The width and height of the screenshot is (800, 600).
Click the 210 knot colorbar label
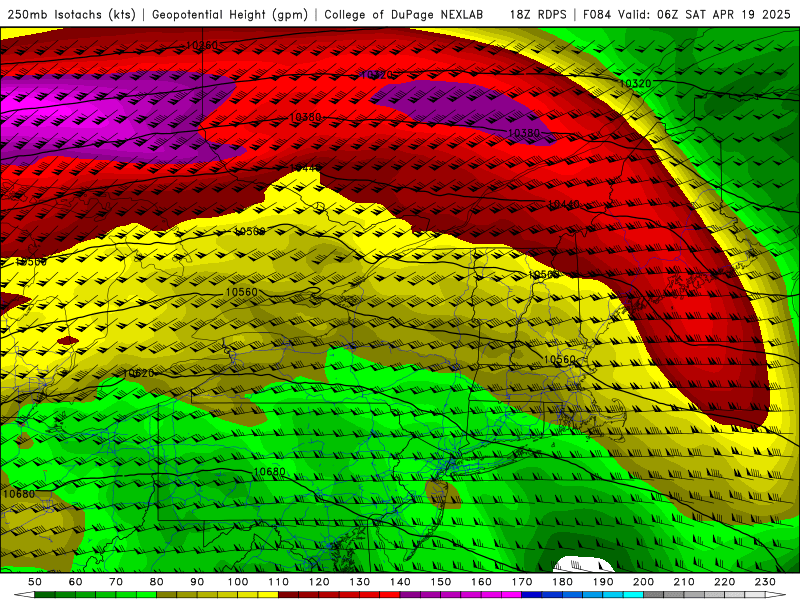pyautogui.click(x=684, y=582)
